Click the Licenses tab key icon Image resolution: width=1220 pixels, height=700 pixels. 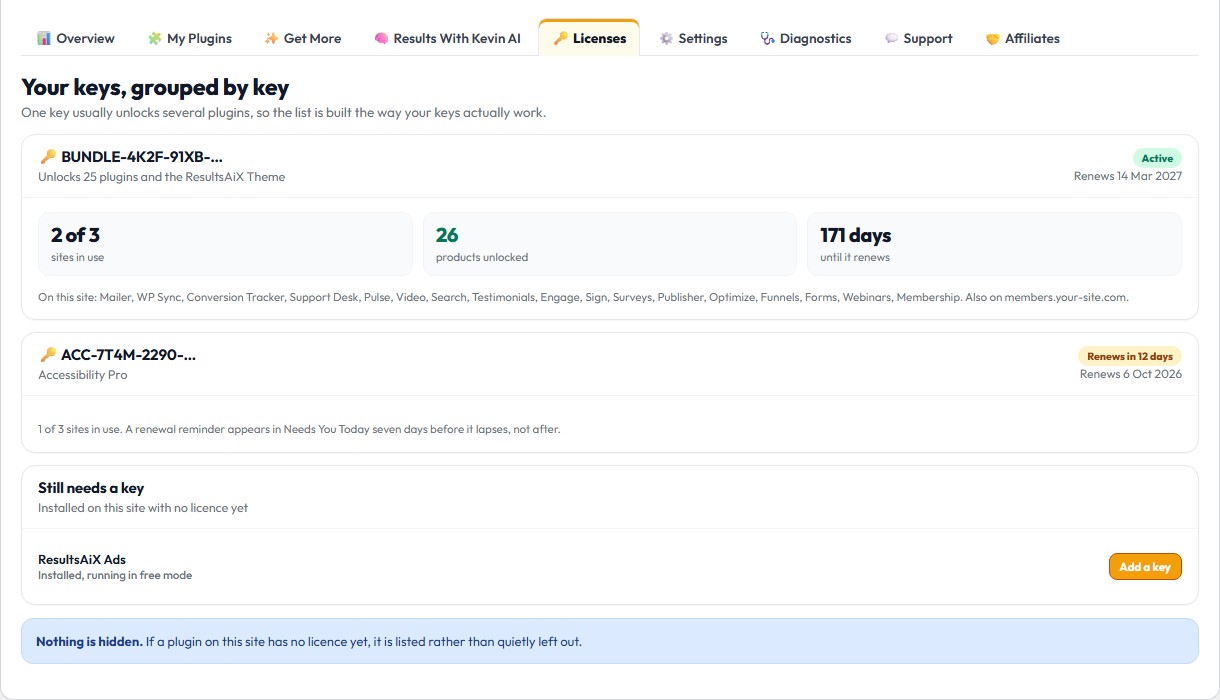coord(560,38)
